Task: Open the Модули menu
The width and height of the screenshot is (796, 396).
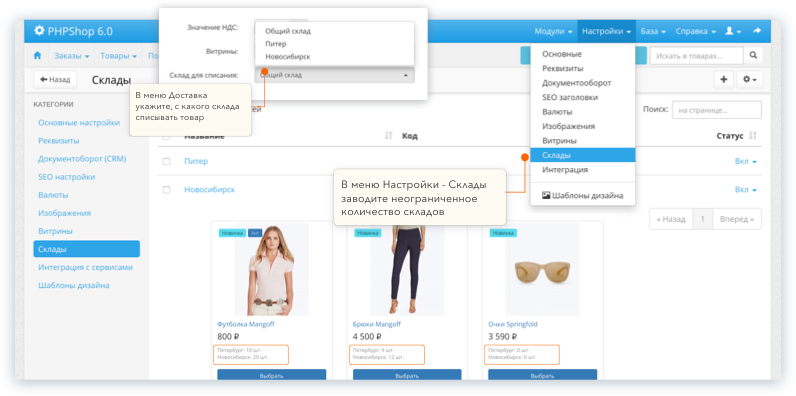Action: click(x=553, y=31)
